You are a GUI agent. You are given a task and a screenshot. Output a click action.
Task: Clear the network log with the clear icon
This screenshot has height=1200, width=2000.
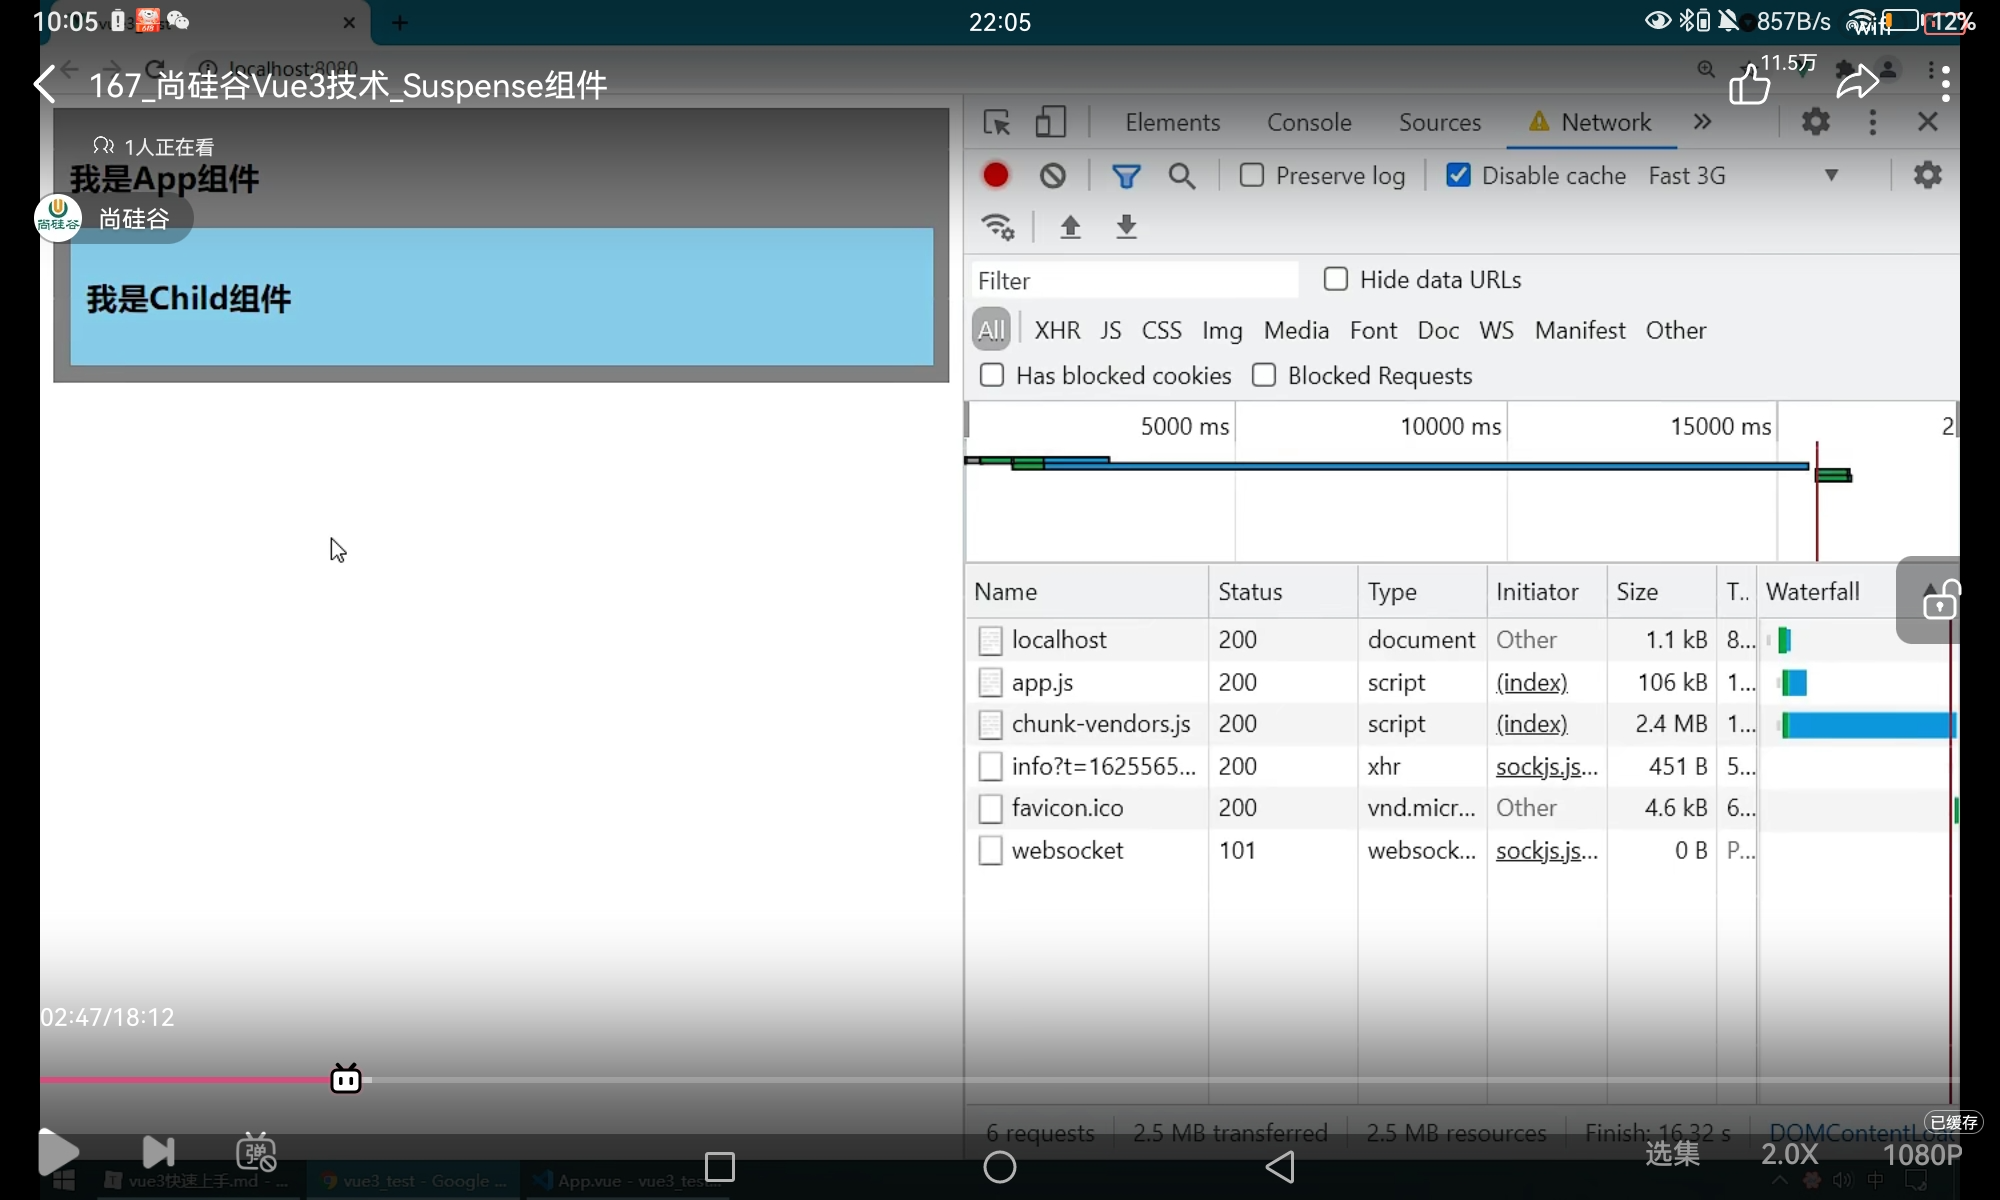[x=1052, y=176]
